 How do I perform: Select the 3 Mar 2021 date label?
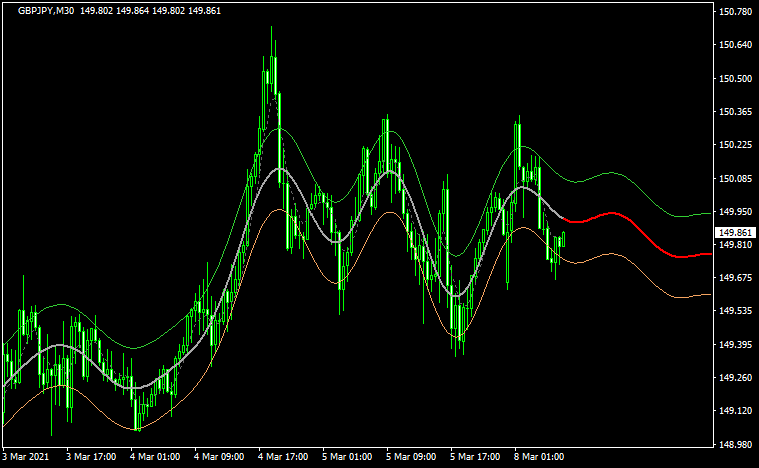point(27,457)
